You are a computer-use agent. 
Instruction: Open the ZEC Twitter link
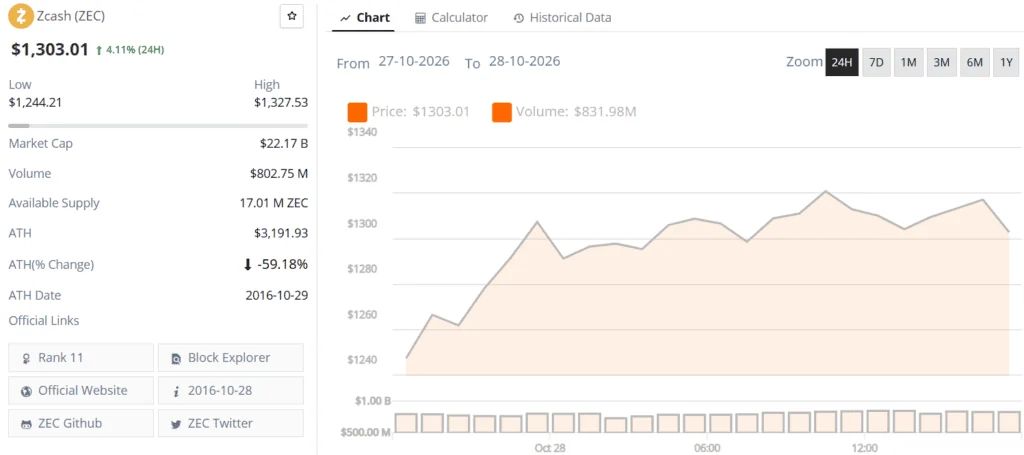pos(231,423)
